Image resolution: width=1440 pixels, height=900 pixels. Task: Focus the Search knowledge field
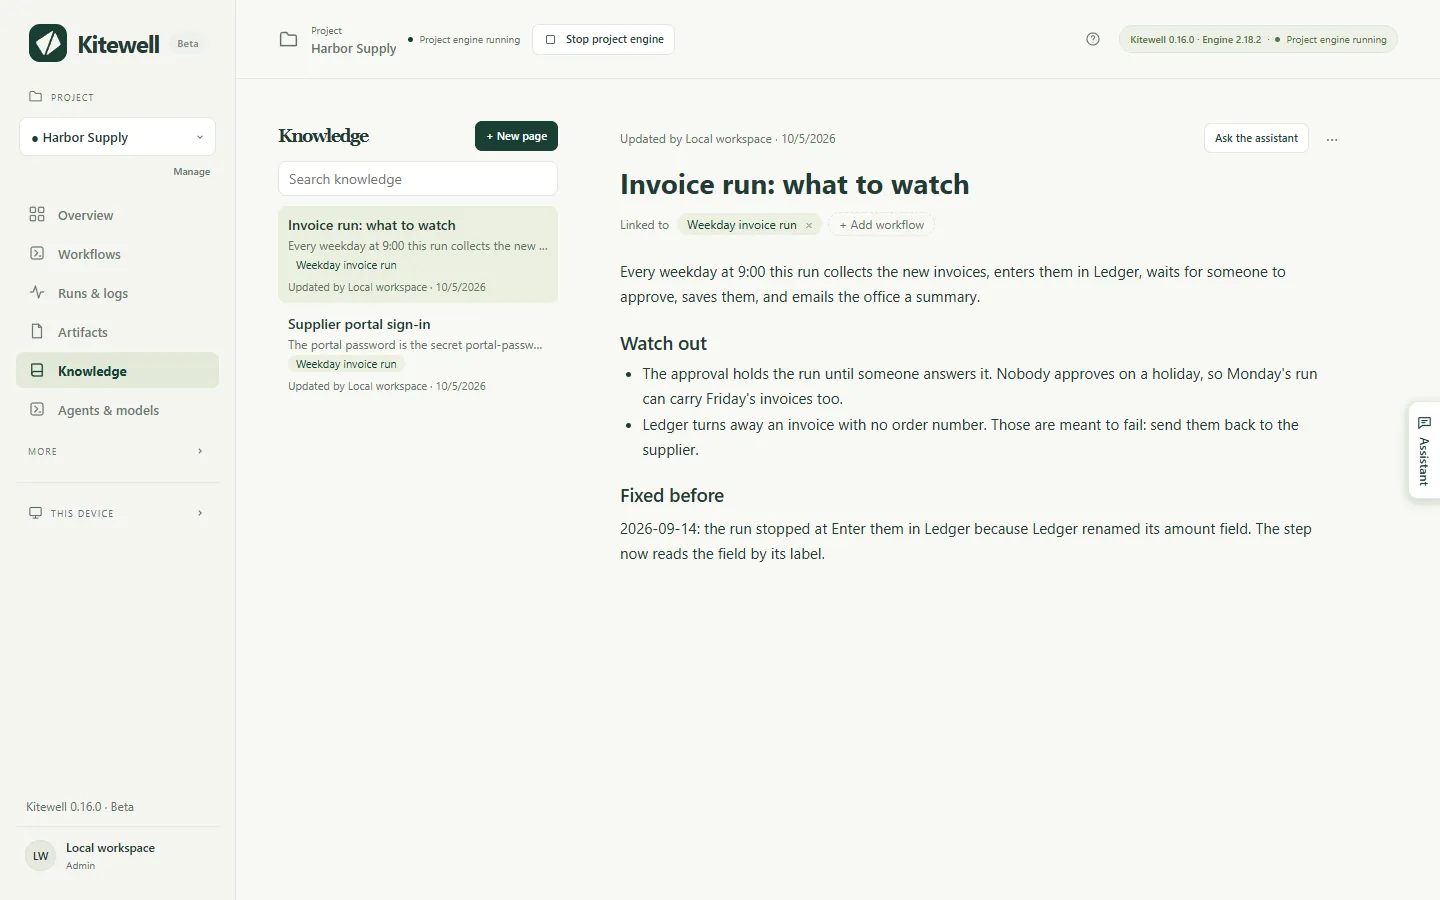click(418, 179)
